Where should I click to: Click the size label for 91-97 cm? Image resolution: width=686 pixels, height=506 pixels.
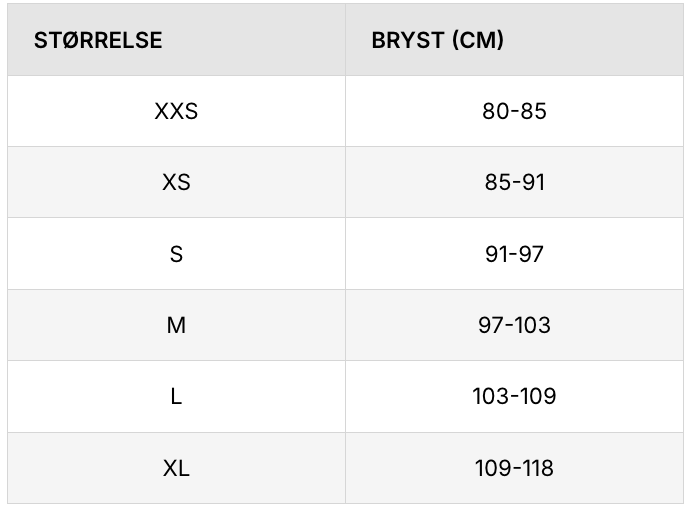click(176, 254)
